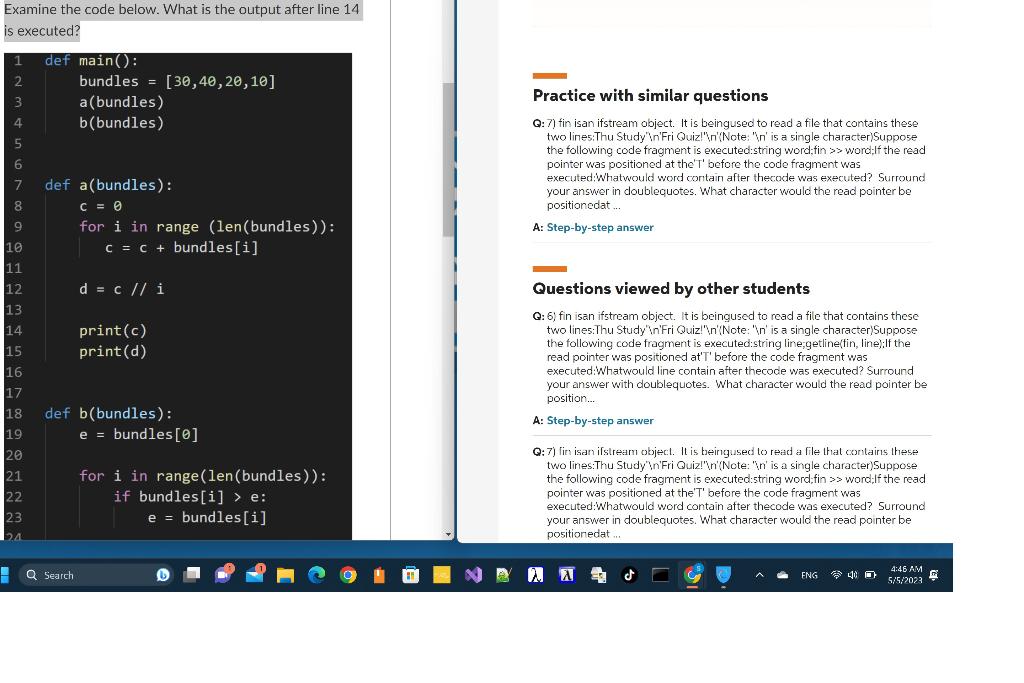1024x683 pixels.
Task: Open Step-by-step answer for question 6 getline
Action: click(600, 421)
